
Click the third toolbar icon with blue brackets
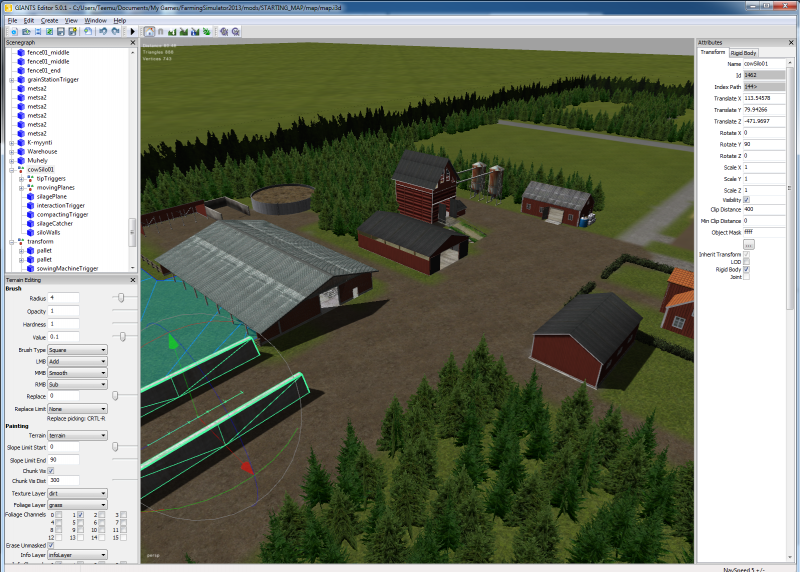coord(38,32)
